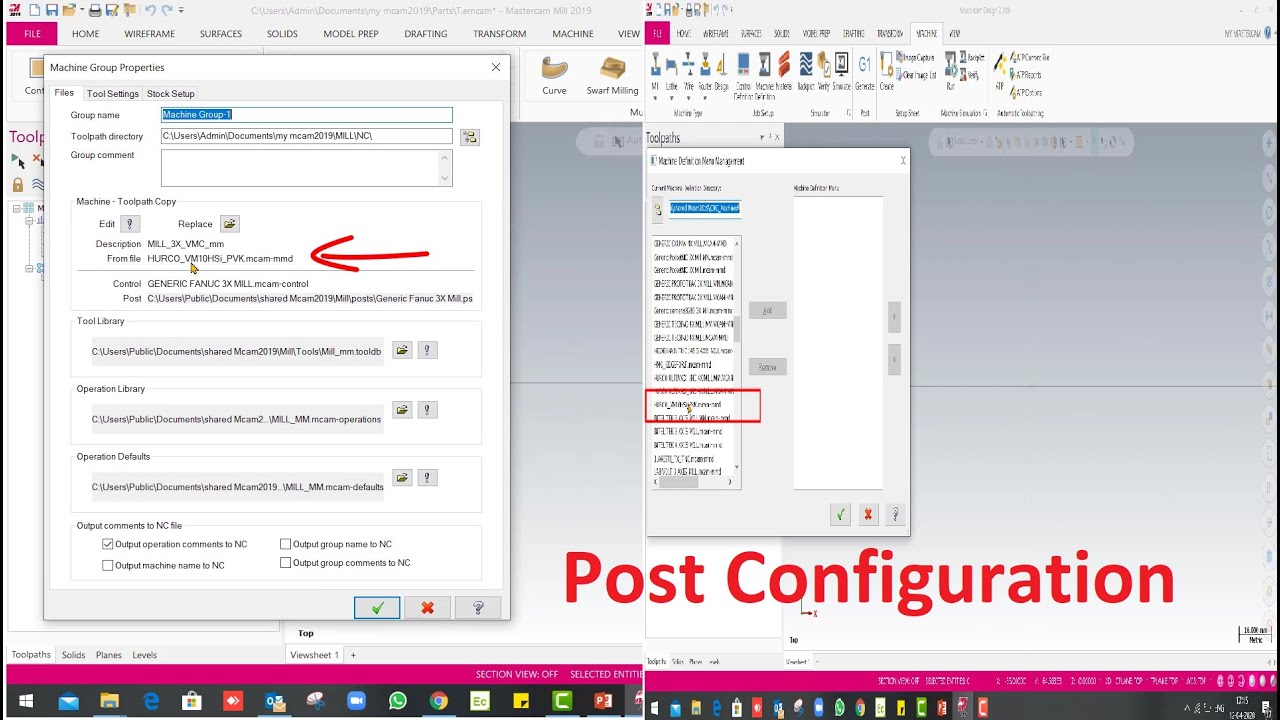1280x720 pixels.
Task: Click Tool Library help question button
Action: 427,351
